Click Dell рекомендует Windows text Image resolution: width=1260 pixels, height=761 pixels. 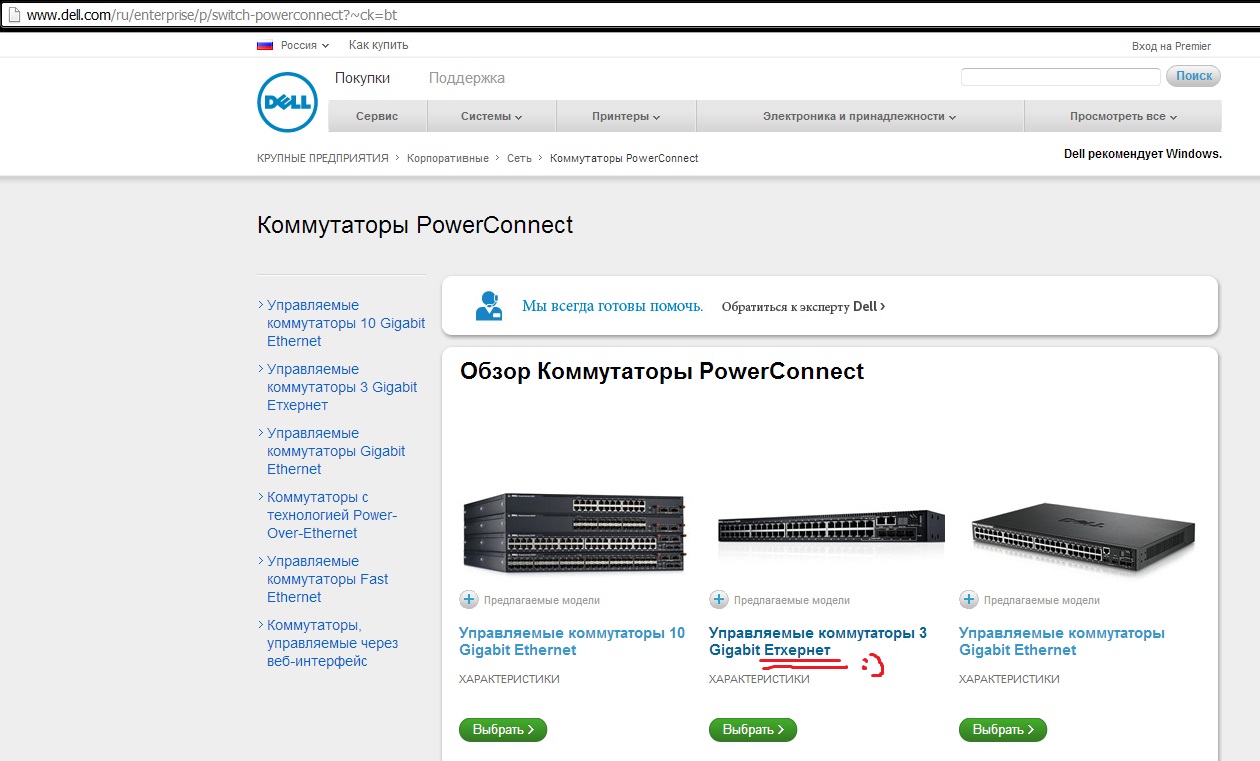[x=1142, y=154]
